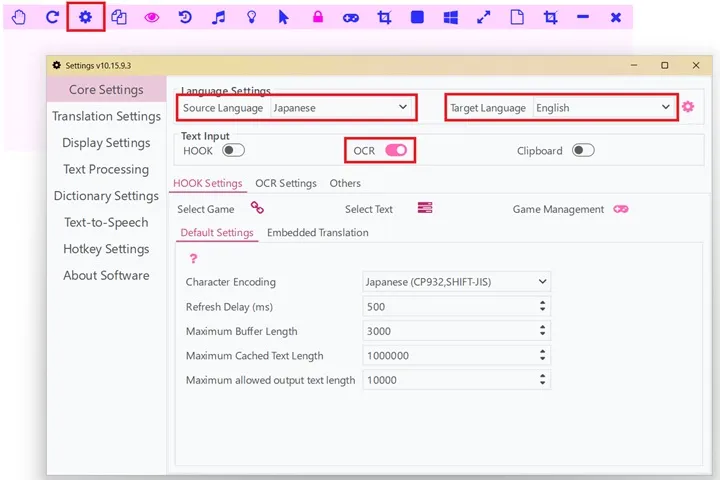Click the copy-to-clipboard icon in toolbar
Image resolution: width=720 pixels, height=480 pixels.
[x=119, y=17]
